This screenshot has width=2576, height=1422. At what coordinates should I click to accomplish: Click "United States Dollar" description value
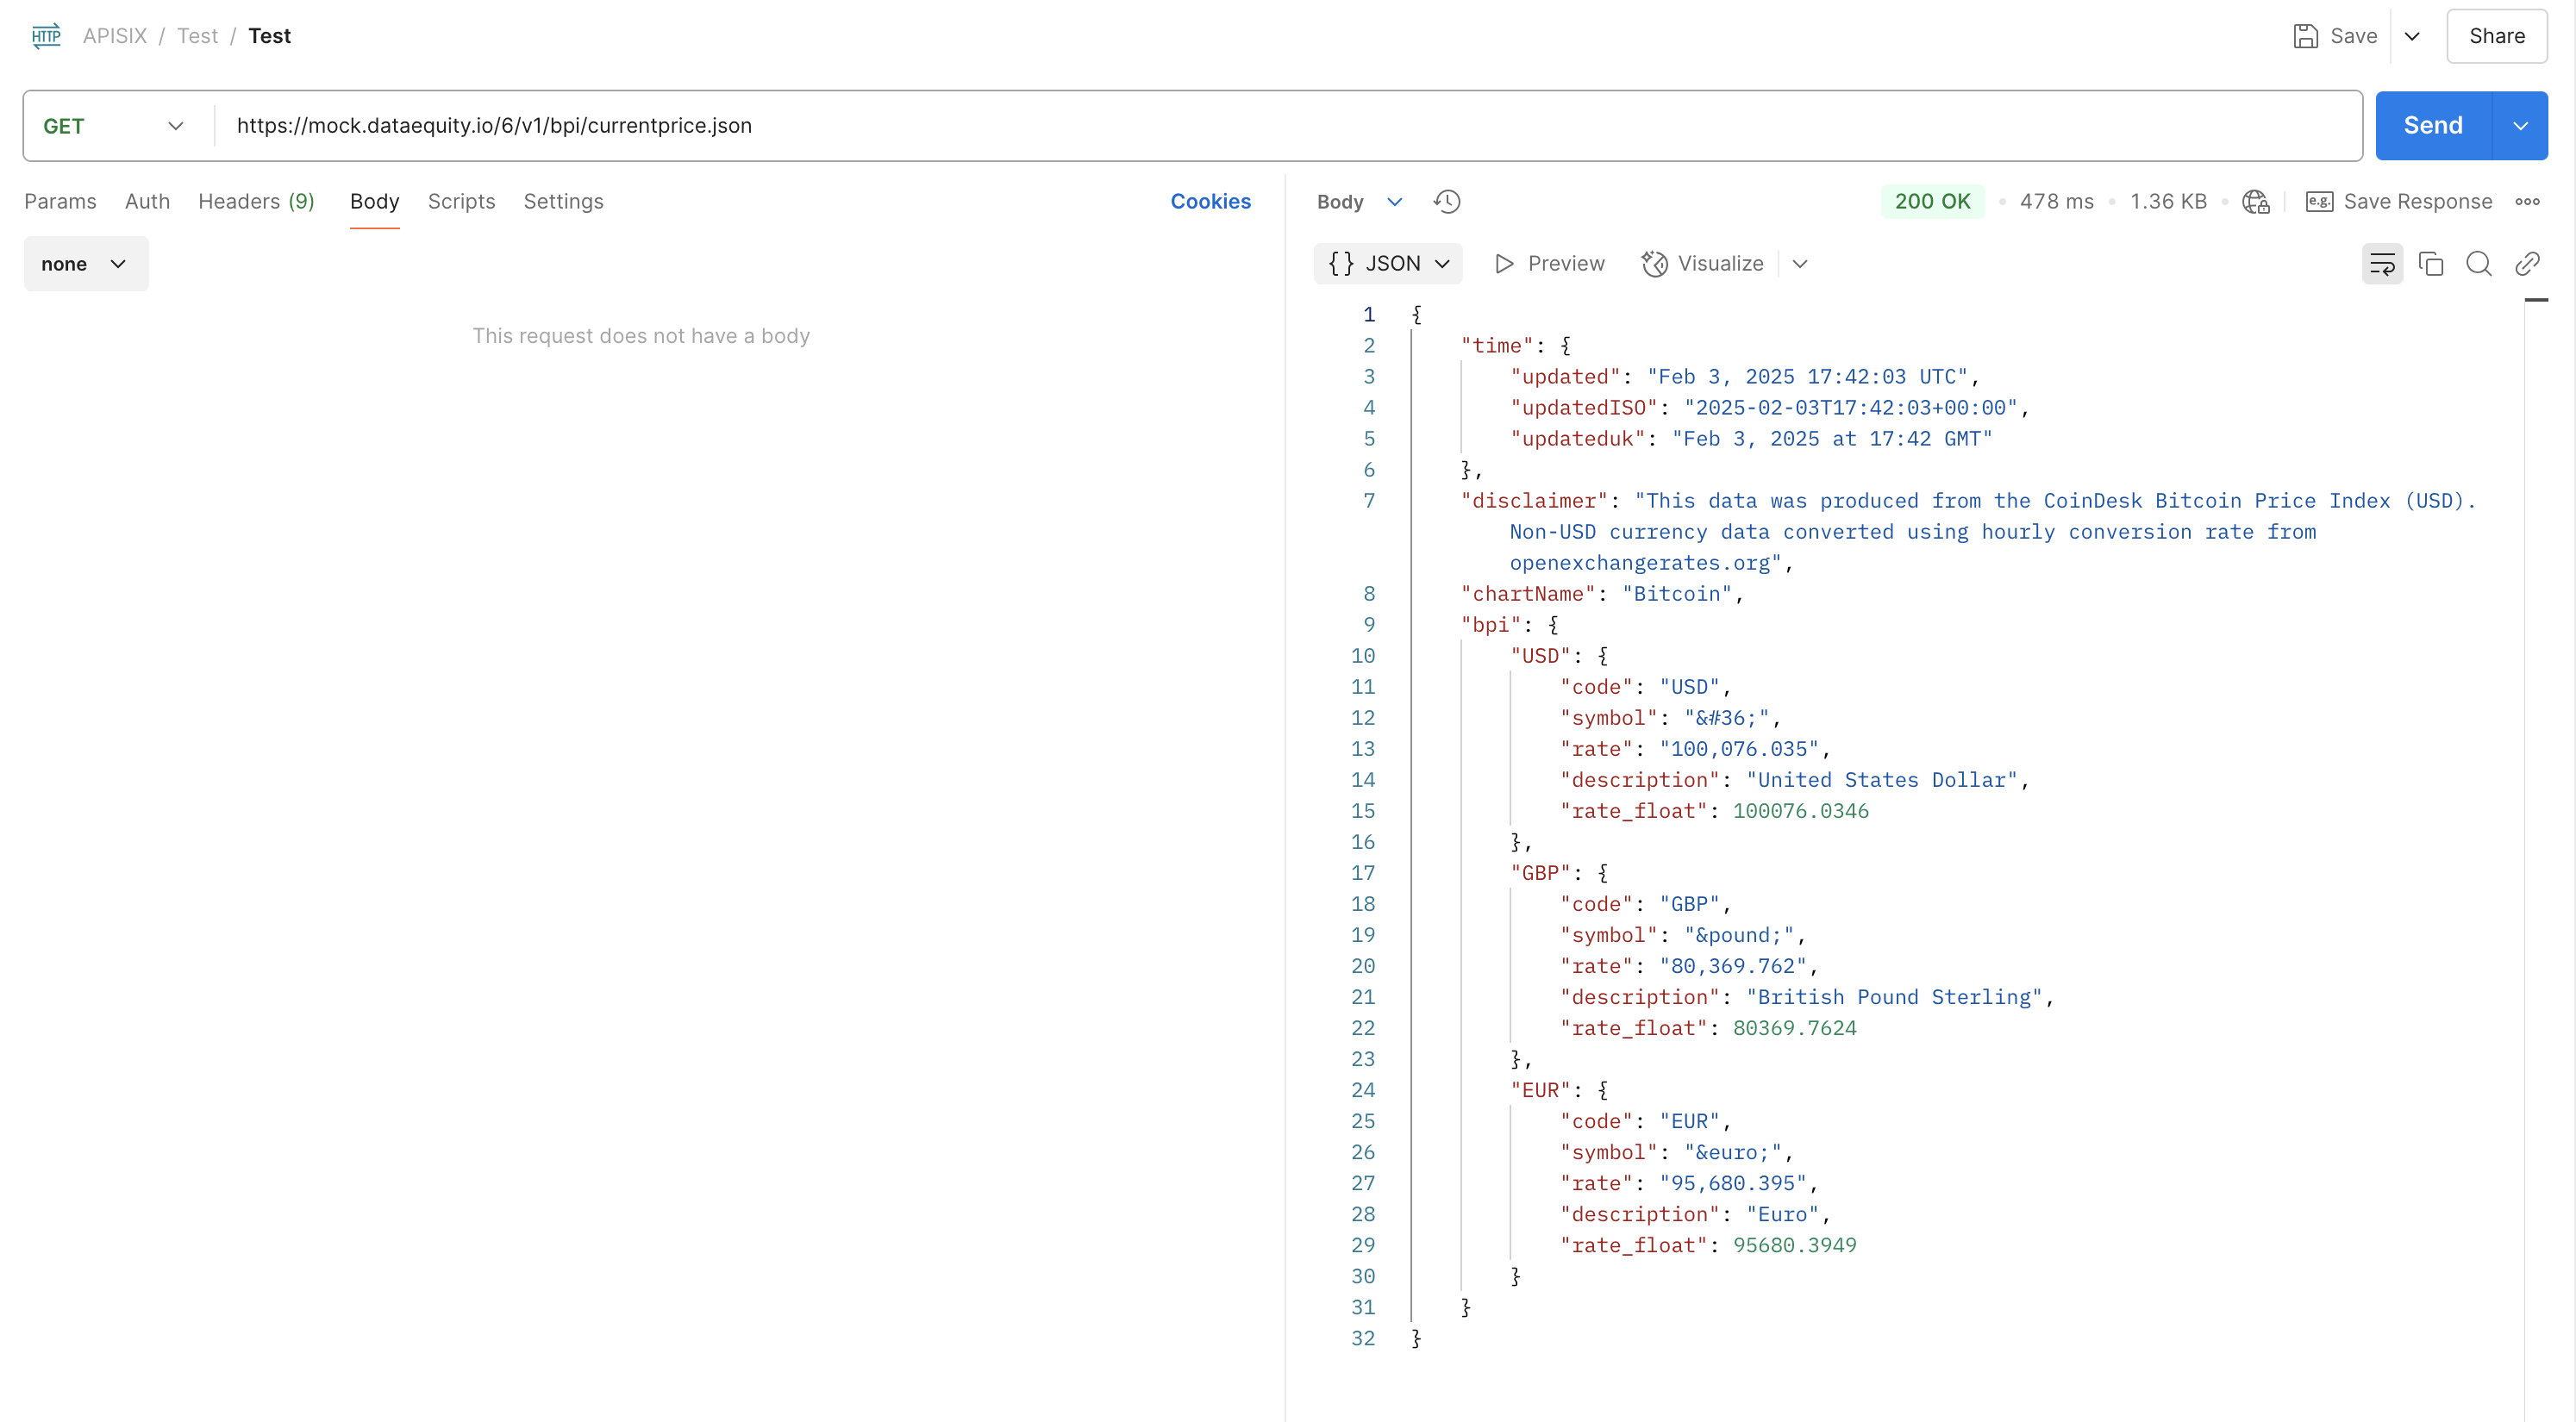tap(1881, 780)
